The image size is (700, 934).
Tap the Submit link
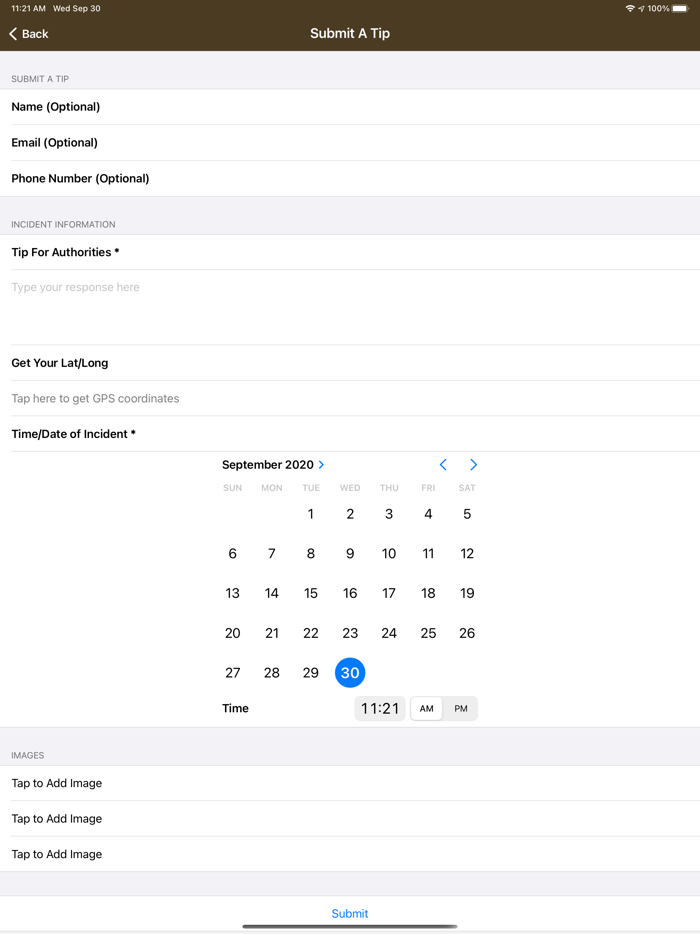(x=350, y=913)
